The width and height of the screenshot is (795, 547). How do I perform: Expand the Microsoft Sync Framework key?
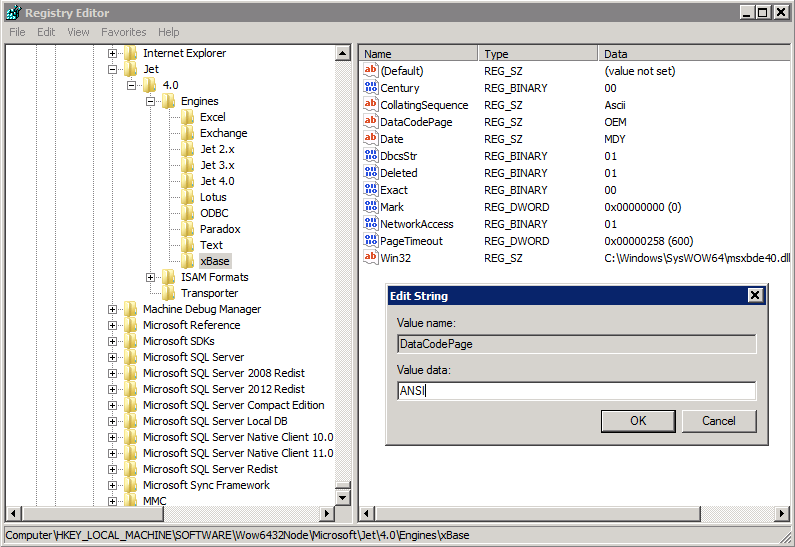click(113, 485)
